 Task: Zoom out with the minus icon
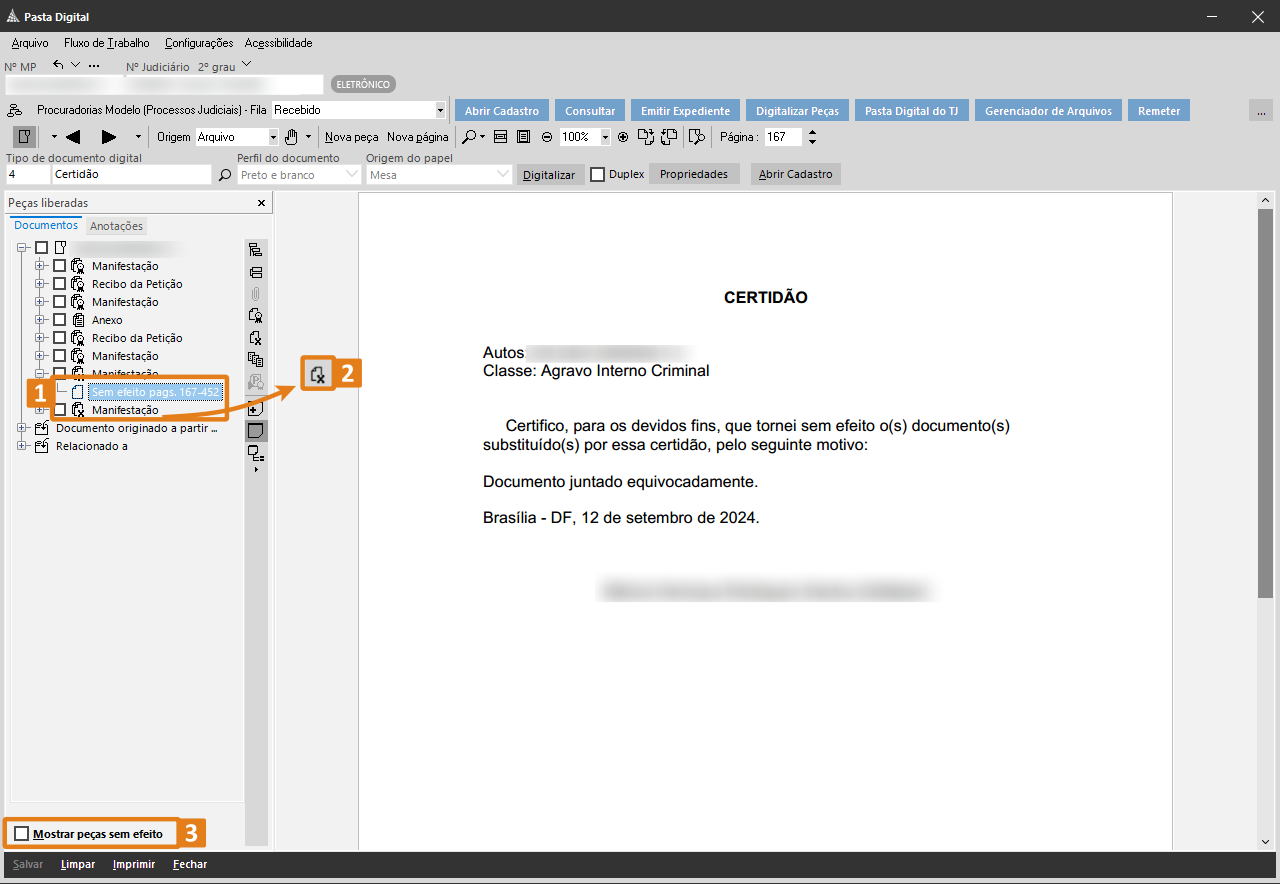[x=547, y=137]
